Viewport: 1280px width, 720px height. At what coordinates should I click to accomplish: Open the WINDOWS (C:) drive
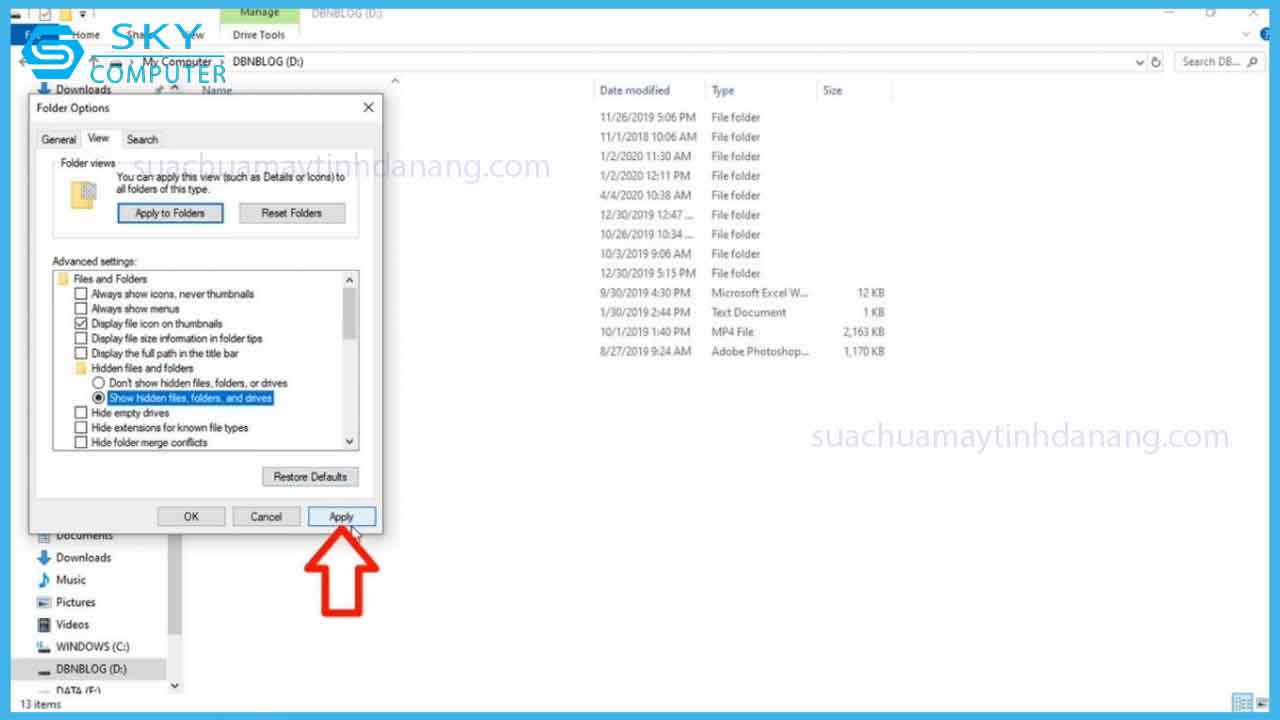(91, 646)
